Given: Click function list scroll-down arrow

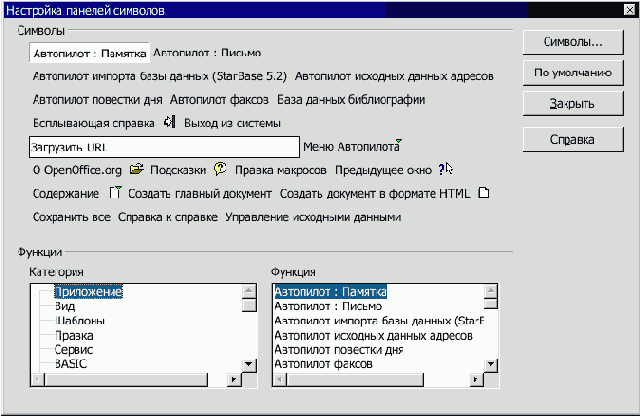Looking at the screenshot, I should 491,364.
